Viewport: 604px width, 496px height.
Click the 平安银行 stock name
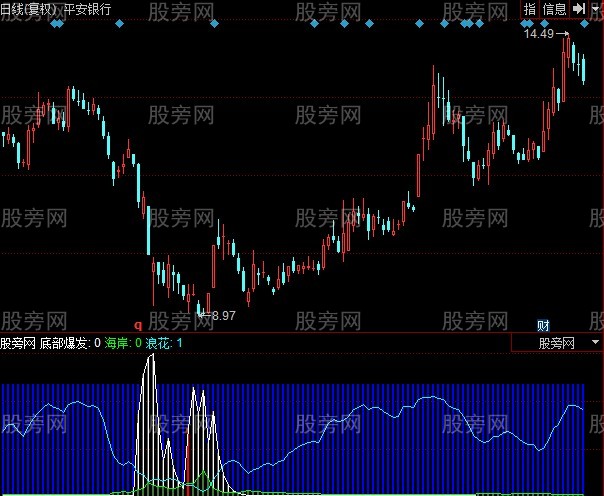[91, 9]
